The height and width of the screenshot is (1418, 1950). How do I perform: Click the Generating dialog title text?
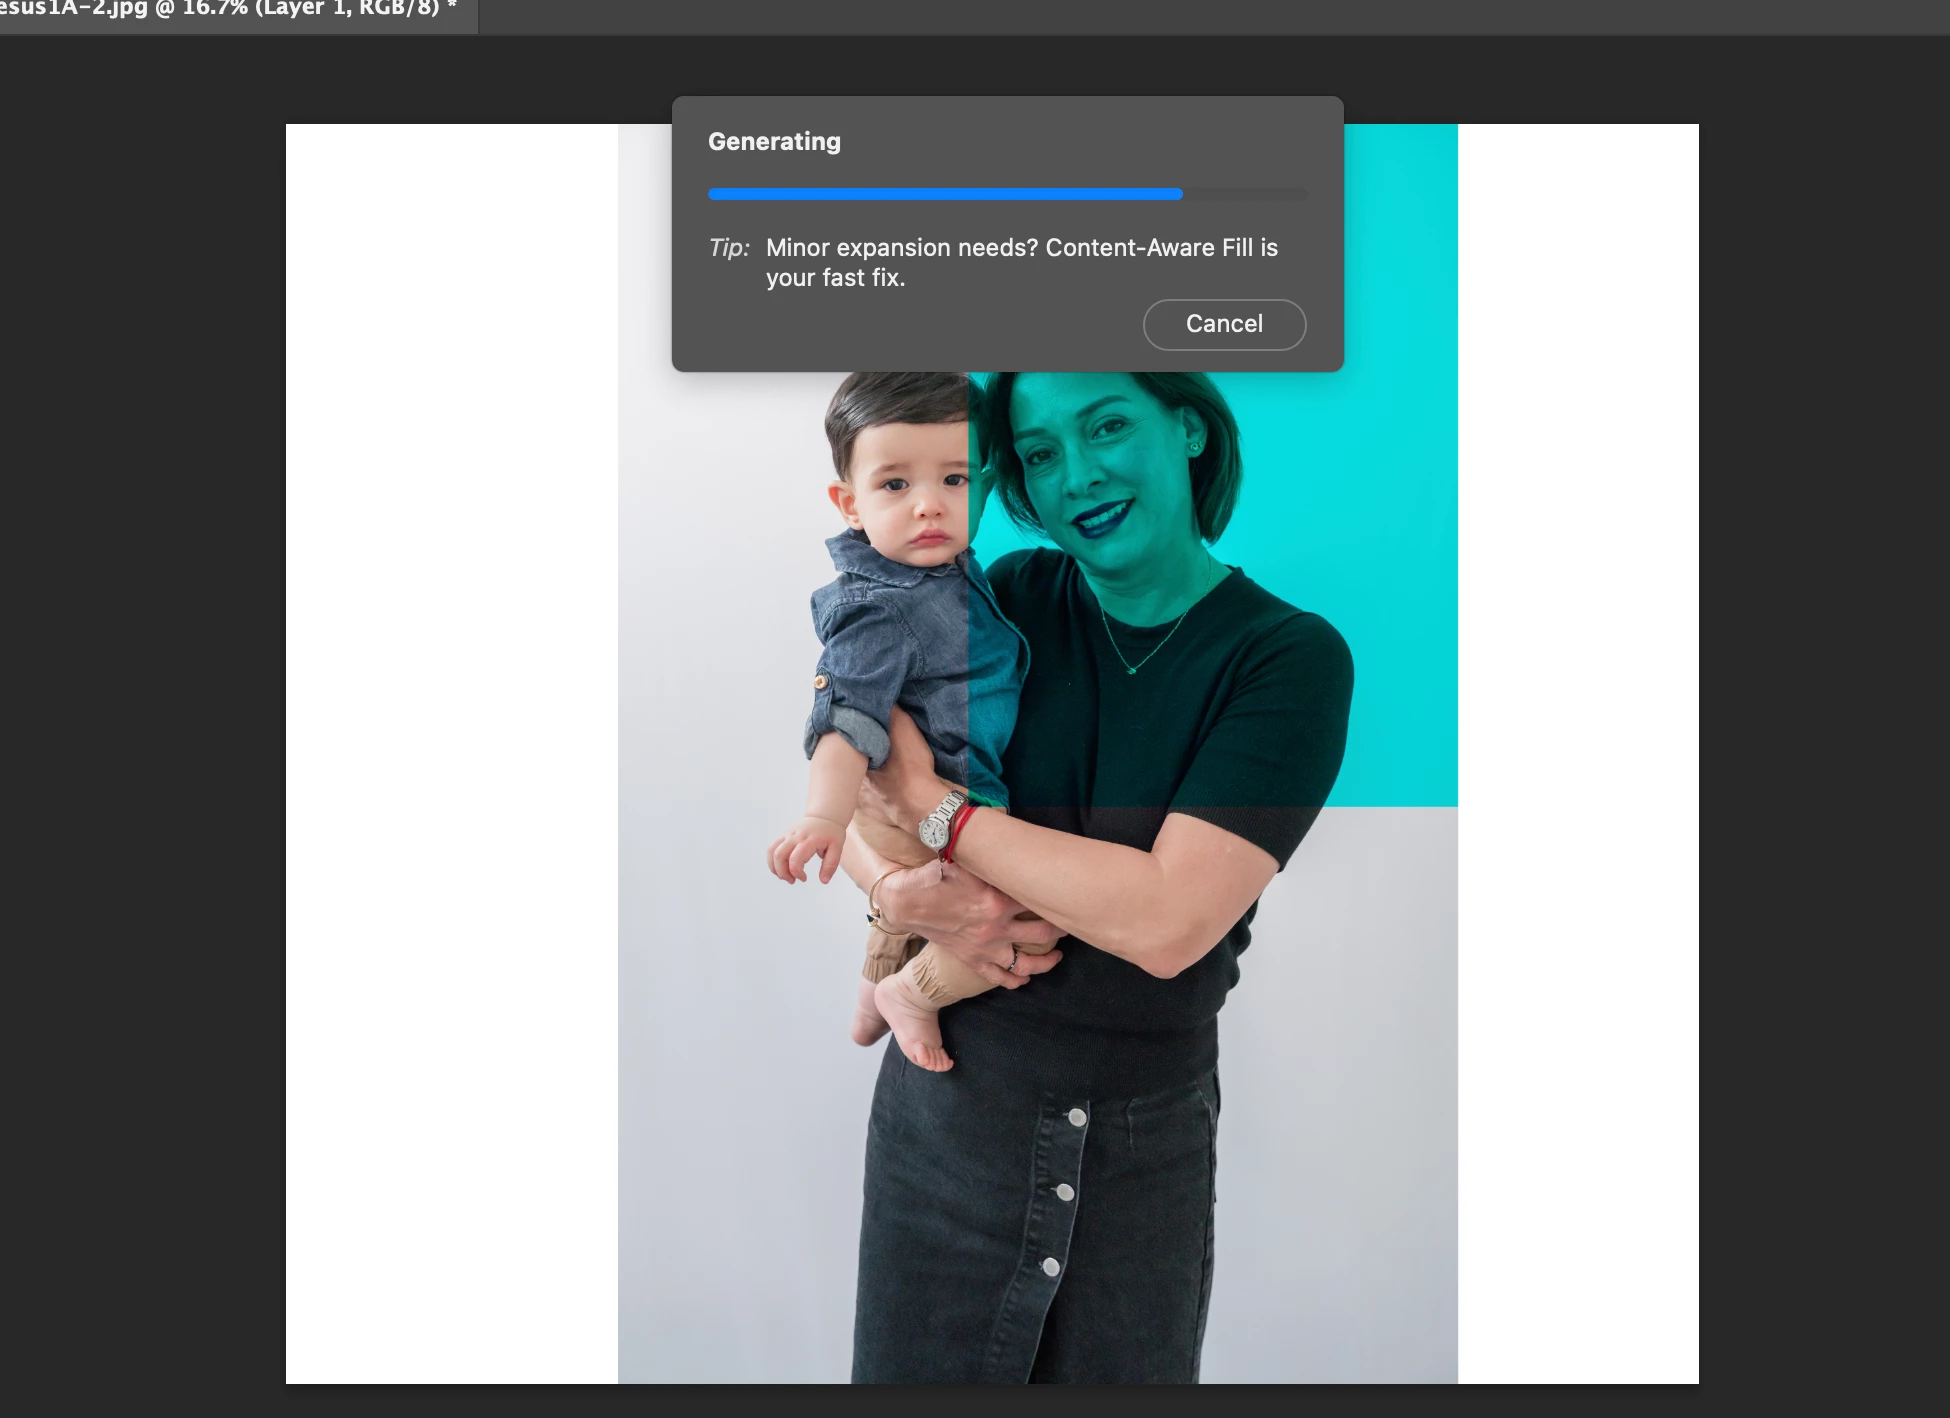[x=774, y=142]
